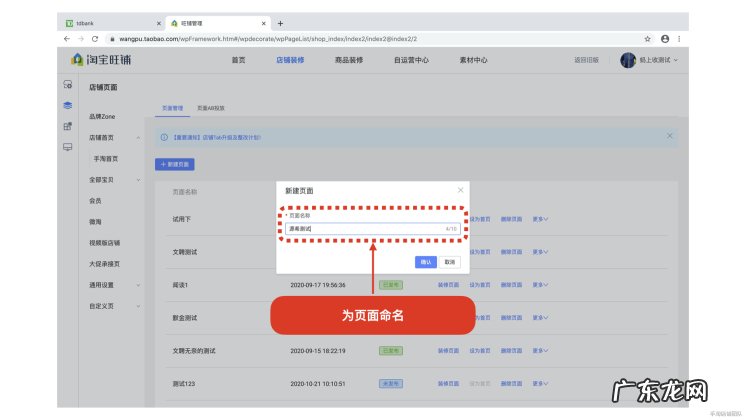Open 更多 dropdown in 试用下 row

click(540, 219)
